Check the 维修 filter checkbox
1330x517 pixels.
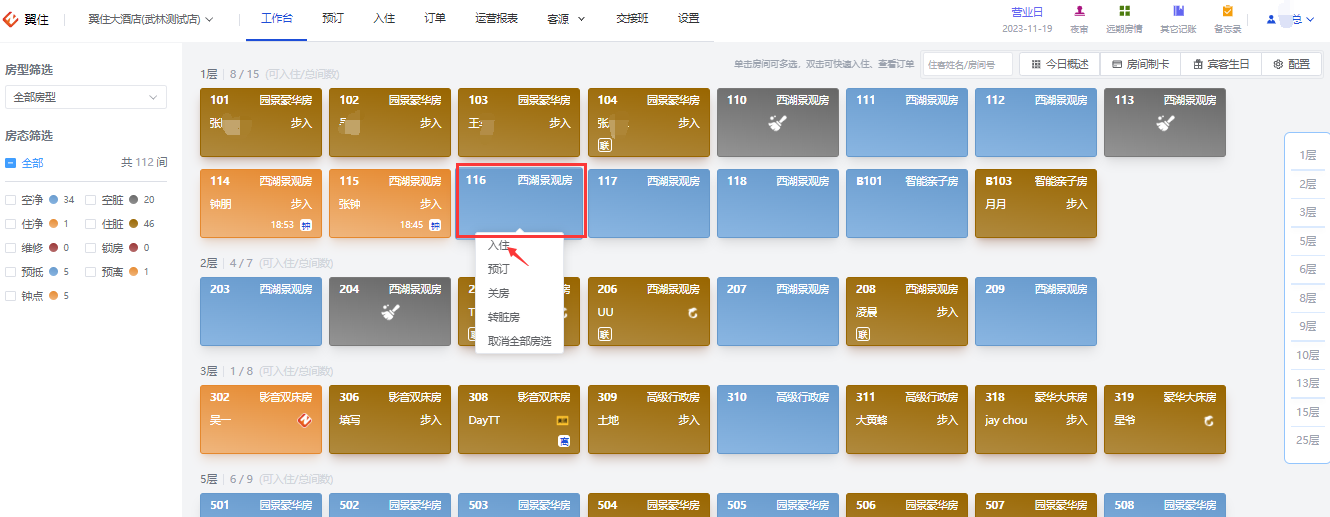pos(10,248)
